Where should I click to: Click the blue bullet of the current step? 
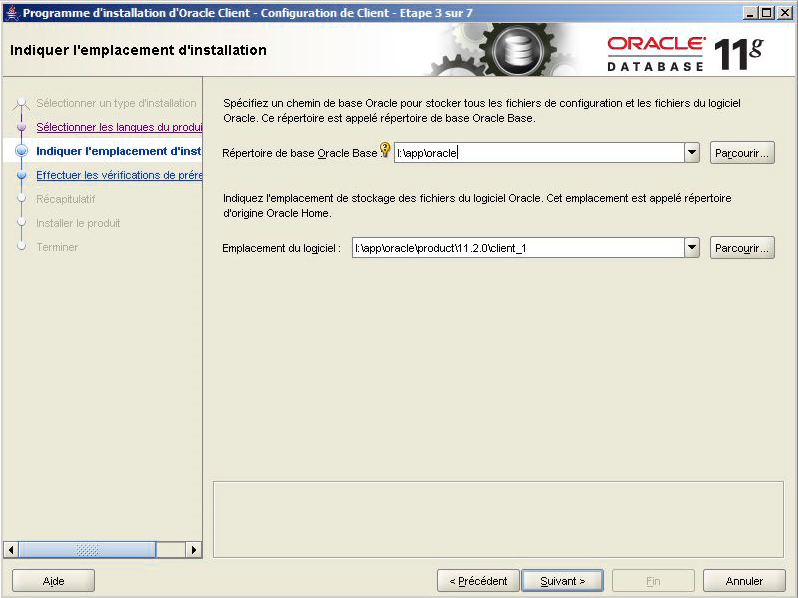(x=21, y=151)
